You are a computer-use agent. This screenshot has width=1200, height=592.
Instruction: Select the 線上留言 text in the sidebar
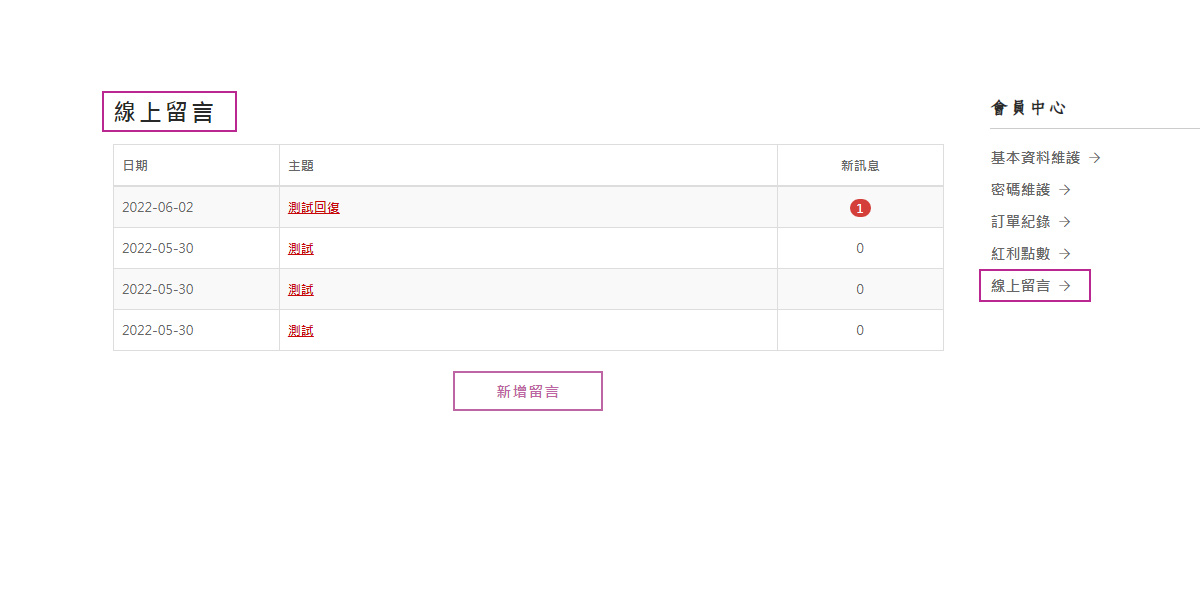point(1021,286)
